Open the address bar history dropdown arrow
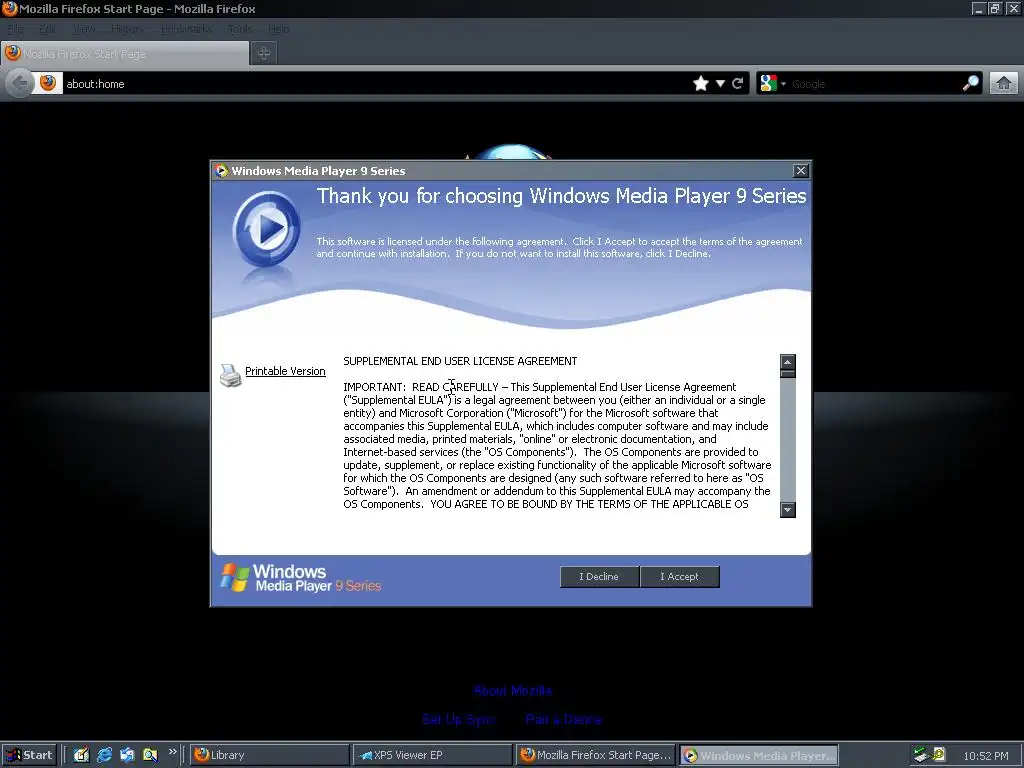1024x768 pixels. tap(720, 84)
